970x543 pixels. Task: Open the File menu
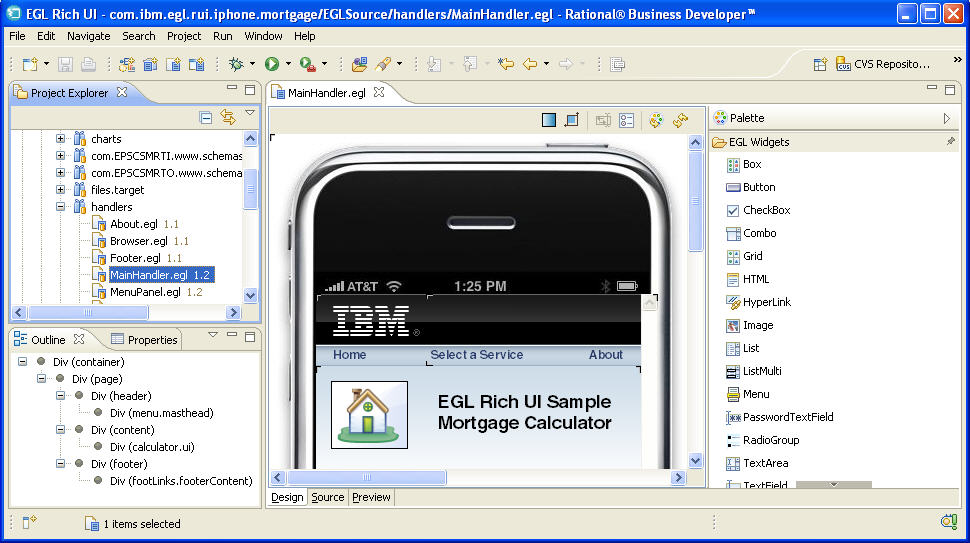17,36
